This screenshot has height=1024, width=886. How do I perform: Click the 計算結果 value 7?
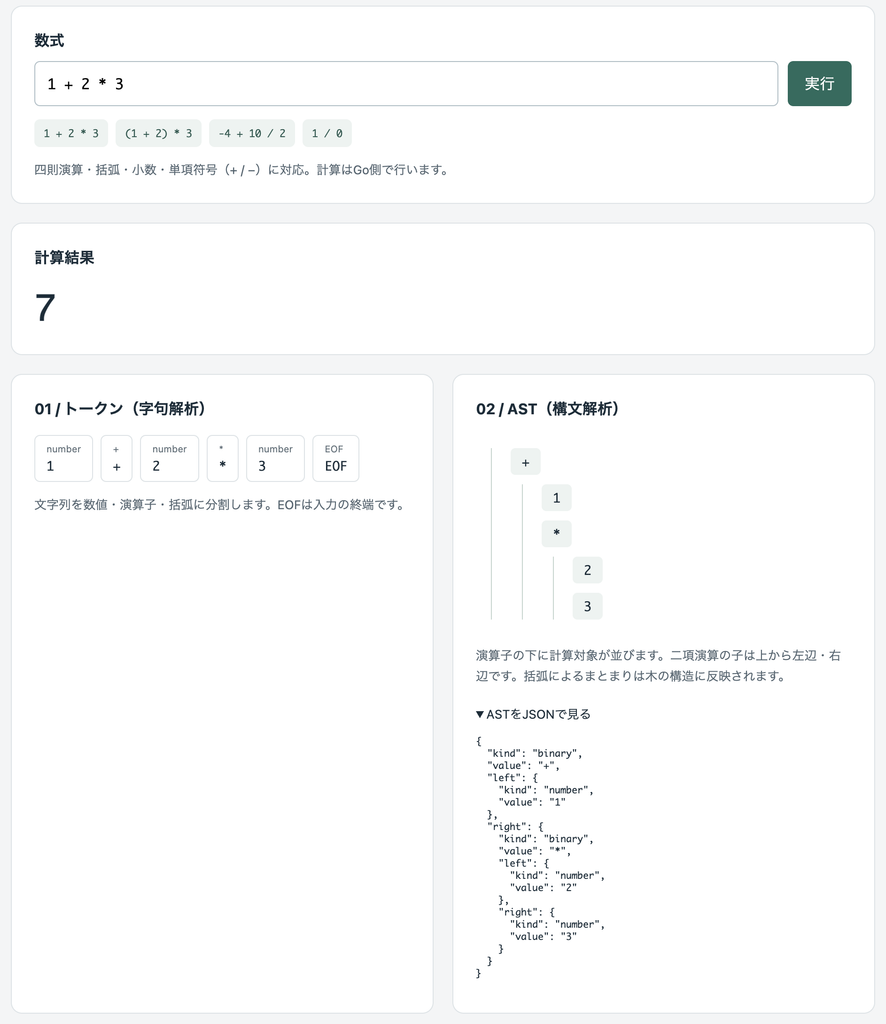(x=45, y=308)
